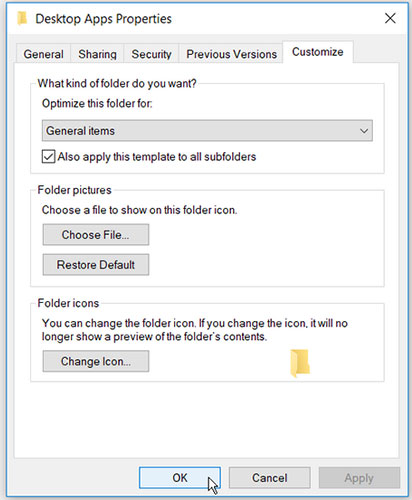Click the Cancel button
Viewport: 412px width, 500px height.
coord(269,478)
